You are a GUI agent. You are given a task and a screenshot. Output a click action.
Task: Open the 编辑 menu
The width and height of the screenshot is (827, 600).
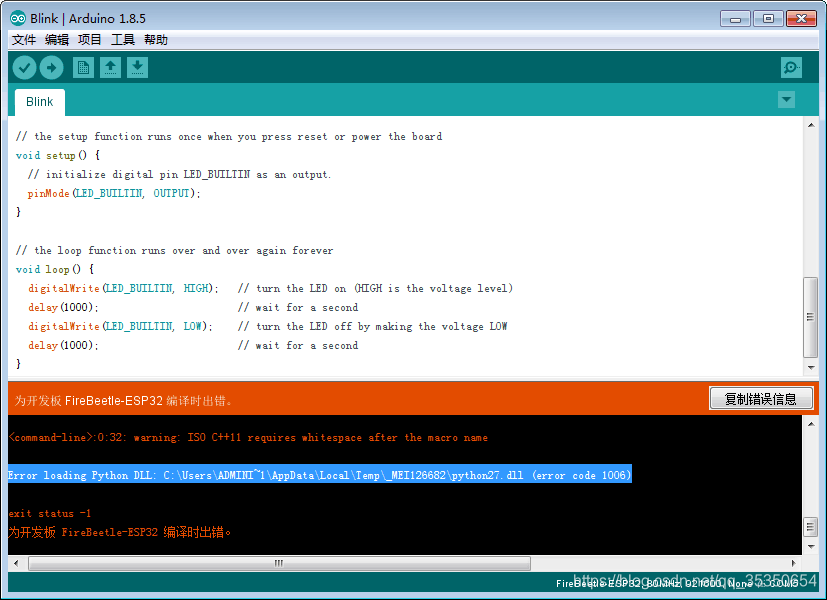(57, 40)
